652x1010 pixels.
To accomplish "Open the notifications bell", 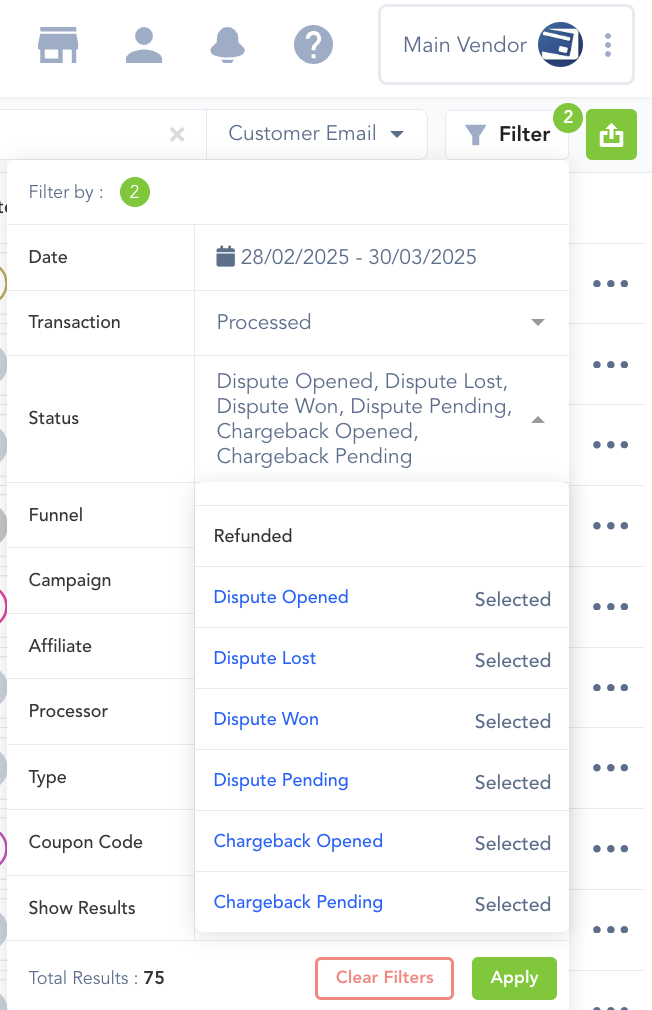I will click(x=228, y=44).
